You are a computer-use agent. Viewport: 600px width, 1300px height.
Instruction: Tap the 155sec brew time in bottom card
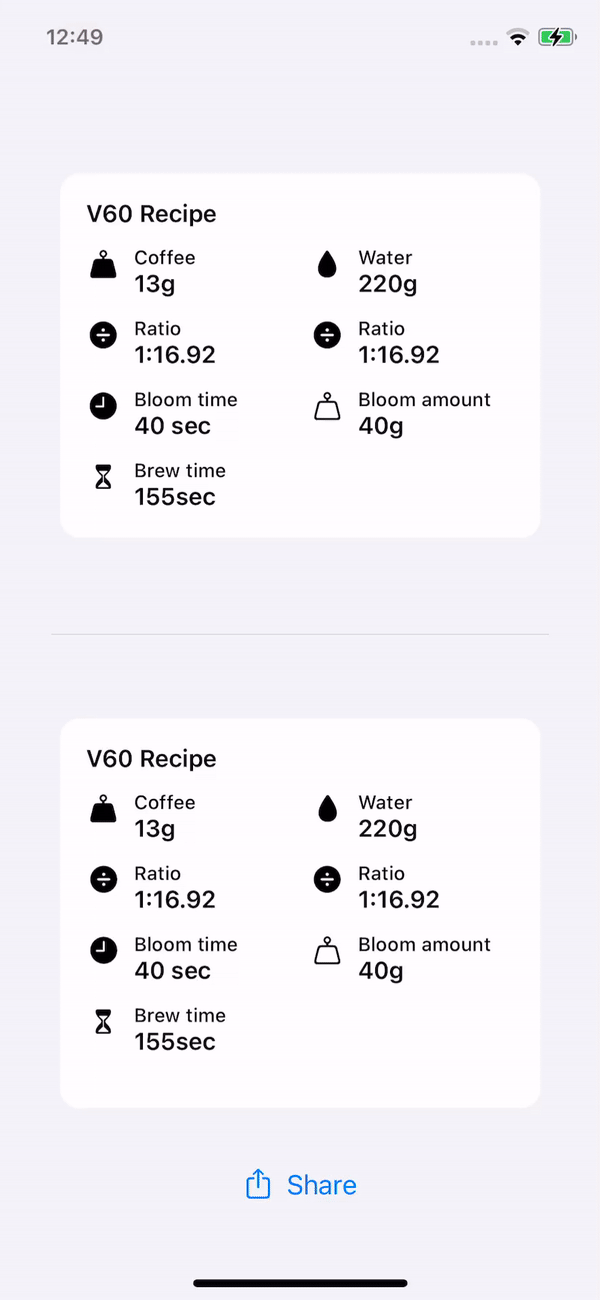175,1042
